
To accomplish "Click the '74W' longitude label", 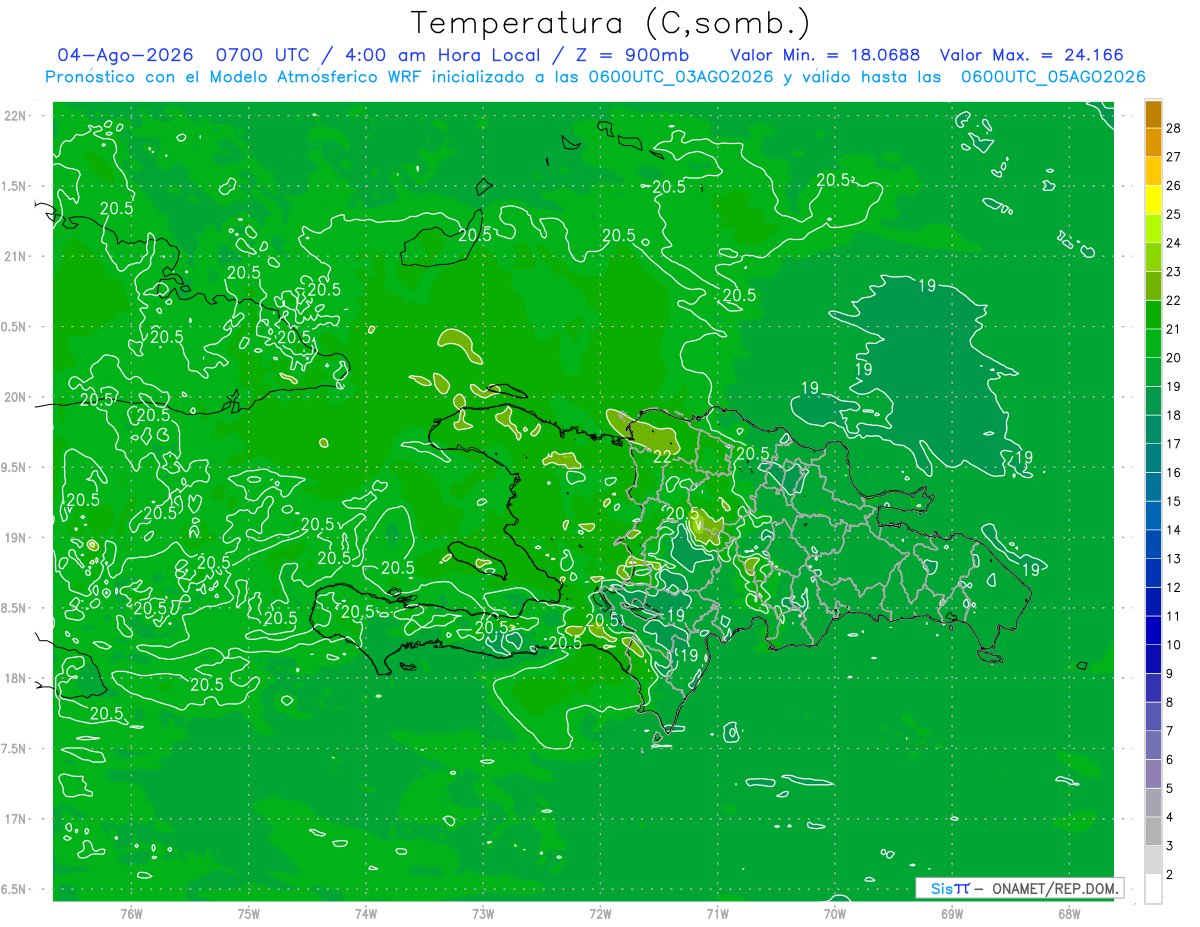I will click(366, 913).
